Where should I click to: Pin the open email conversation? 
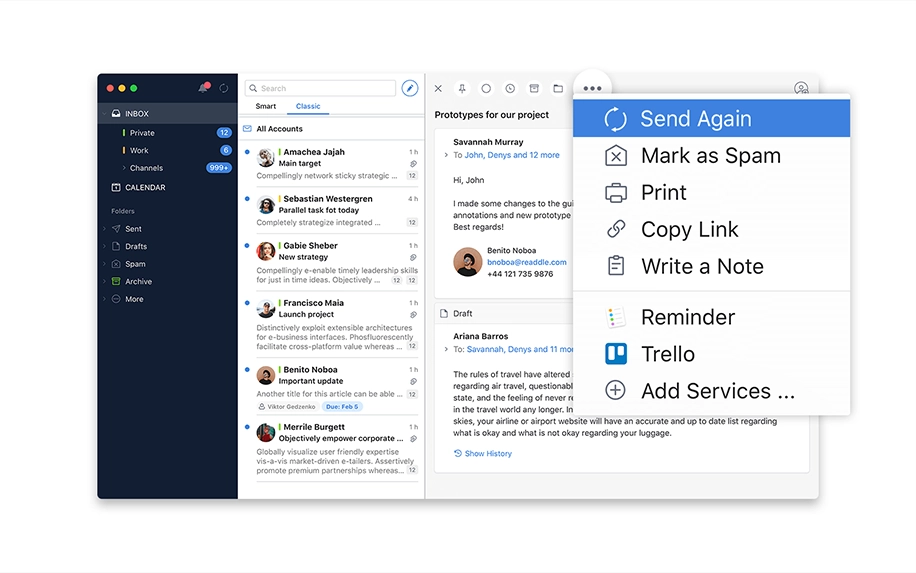[462, 88]
